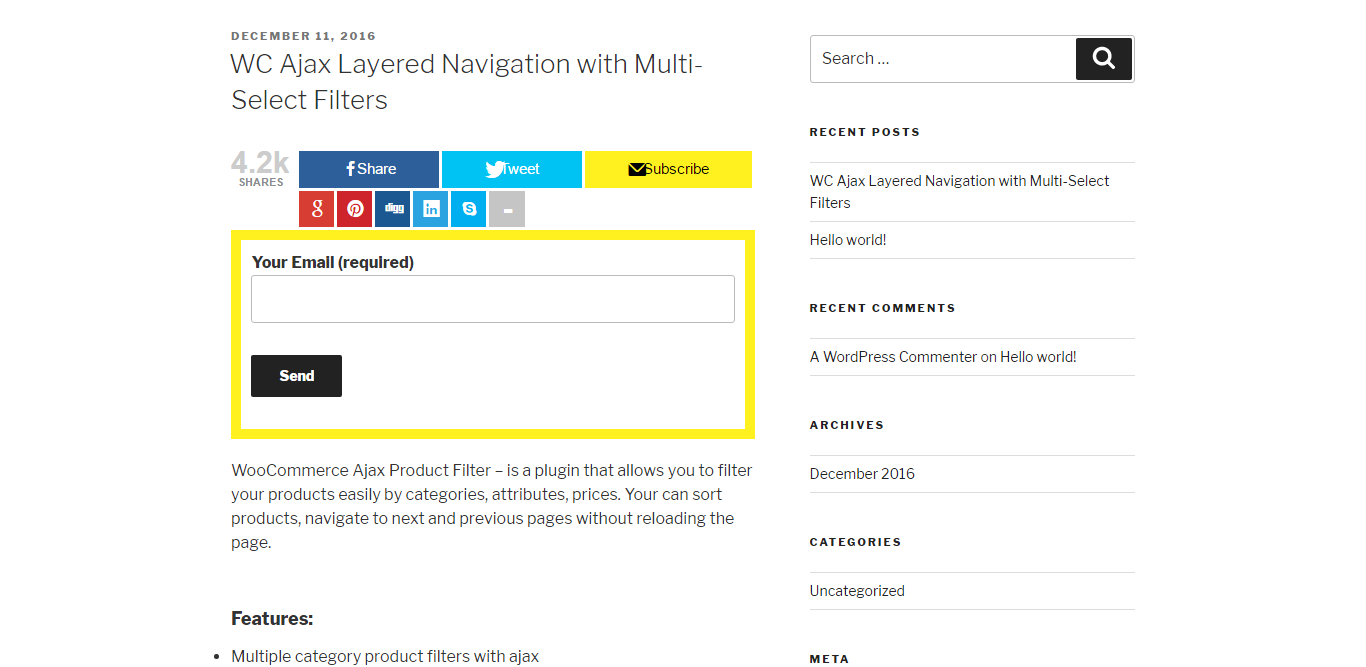Share via the Pinterest icon

point(354,209)
